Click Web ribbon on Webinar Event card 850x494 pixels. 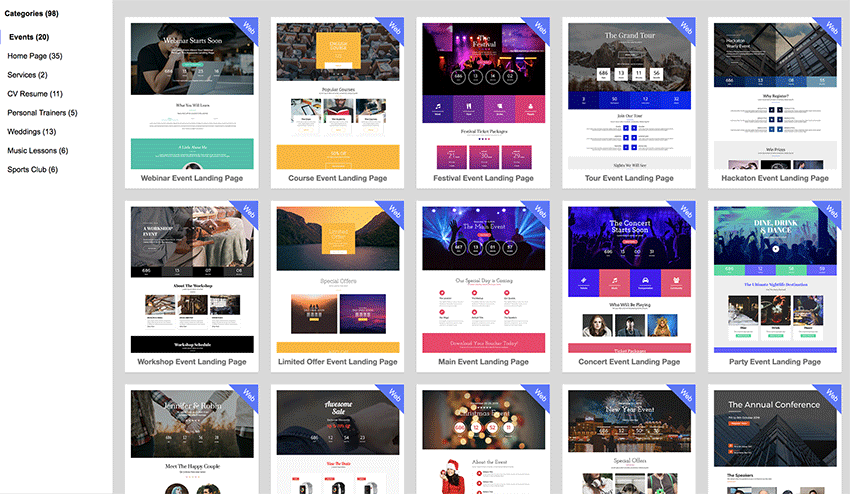point(248,28)
